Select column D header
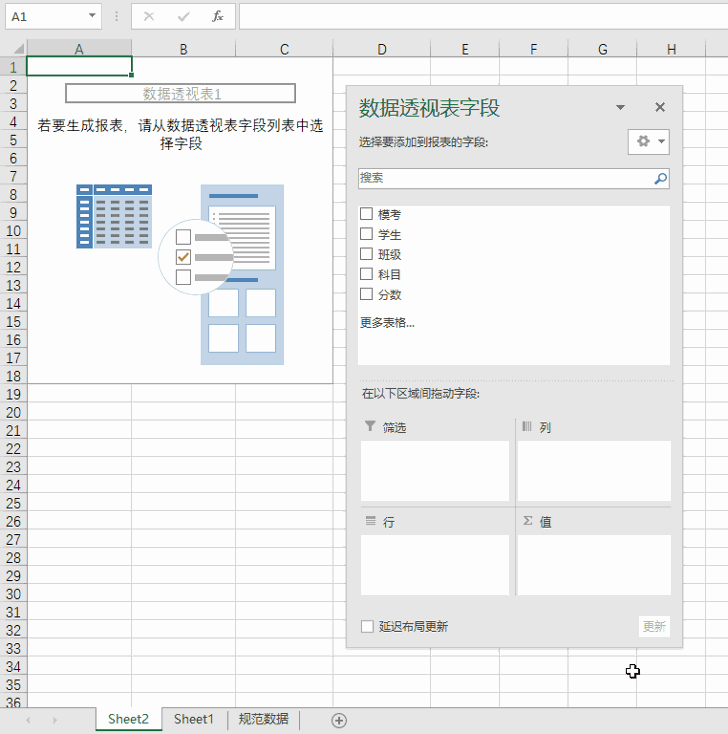Screen dimensions: 728x734 382,49
